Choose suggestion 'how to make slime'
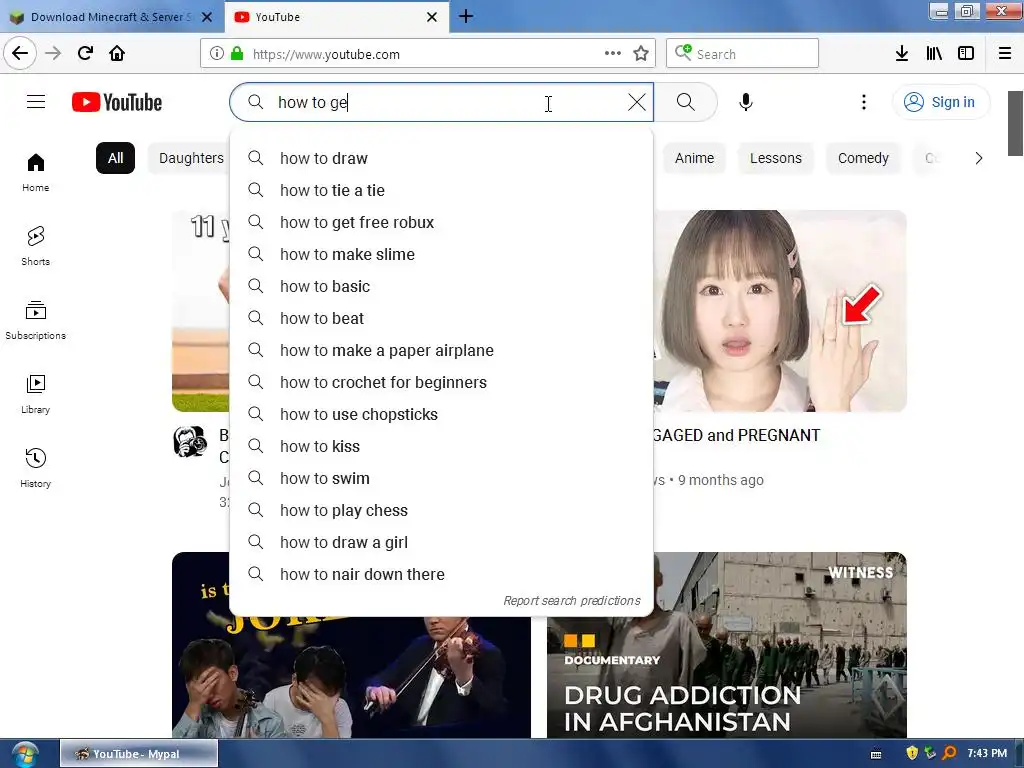Viewport: 1024px width, 768px height. tap(441, 254)
